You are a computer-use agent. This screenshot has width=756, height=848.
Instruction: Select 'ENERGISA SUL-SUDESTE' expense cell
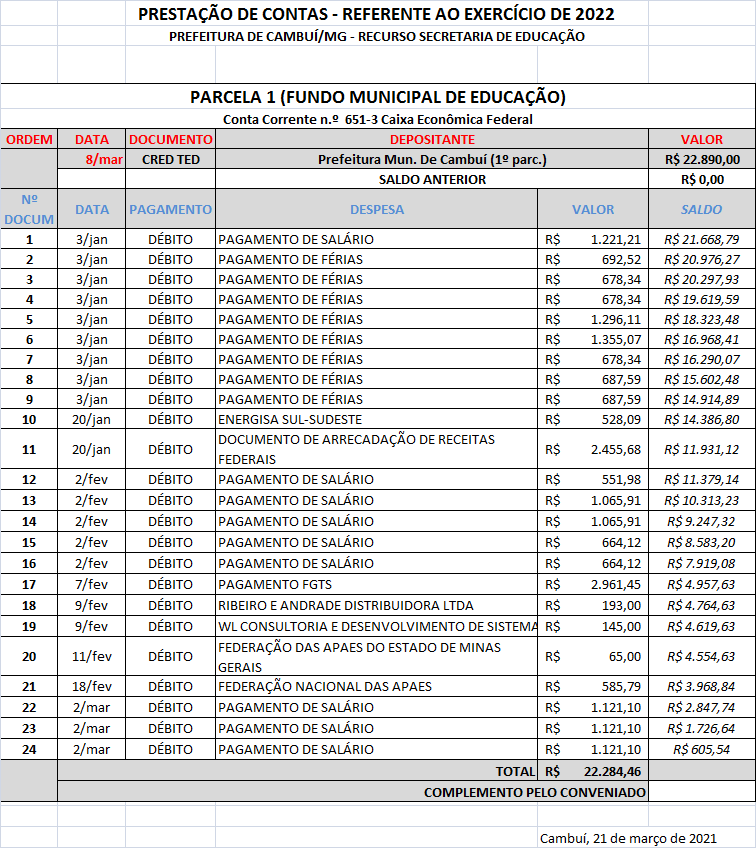tap(376, 419)
